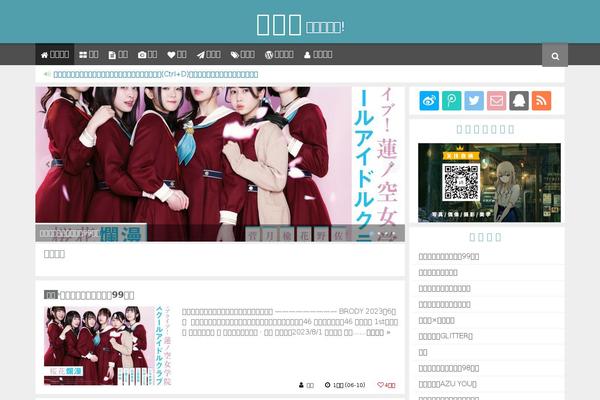
Task: Open the article title ending with 99
Action: click(x=97, y=295)
